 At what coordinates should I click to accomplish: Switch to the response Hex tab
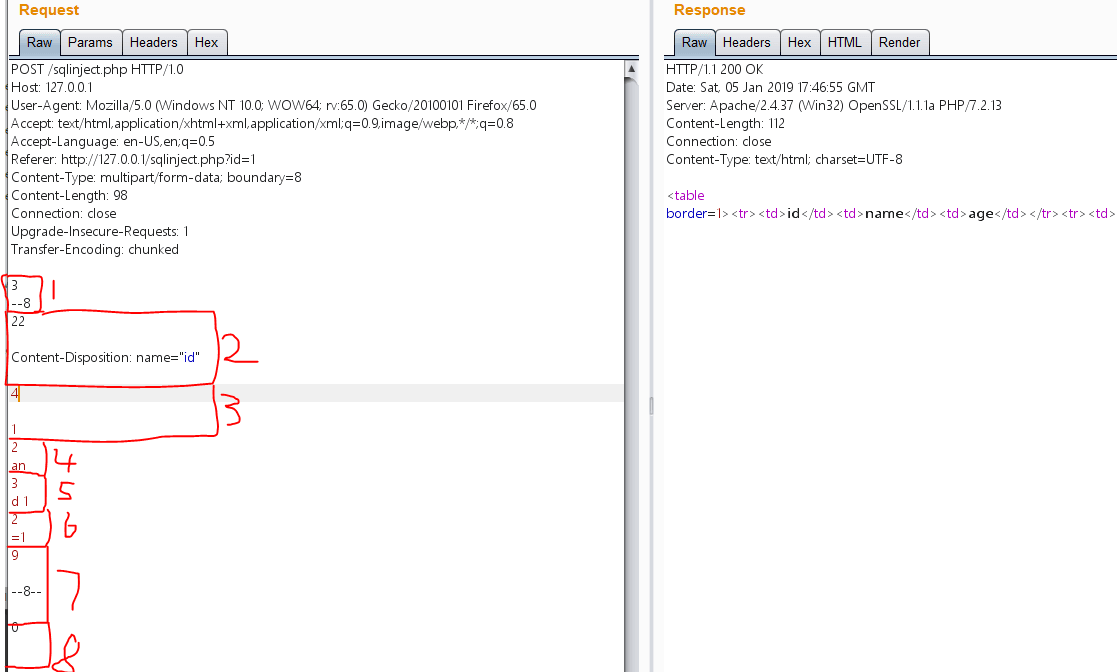(x=799, y=42)
